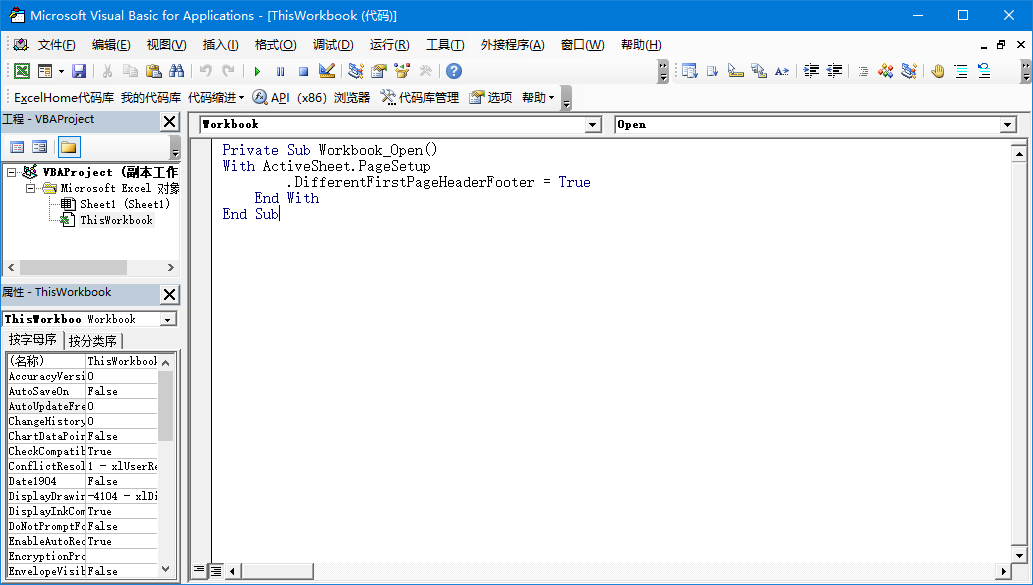Open the Workbook object dropdown

[593, 125]
